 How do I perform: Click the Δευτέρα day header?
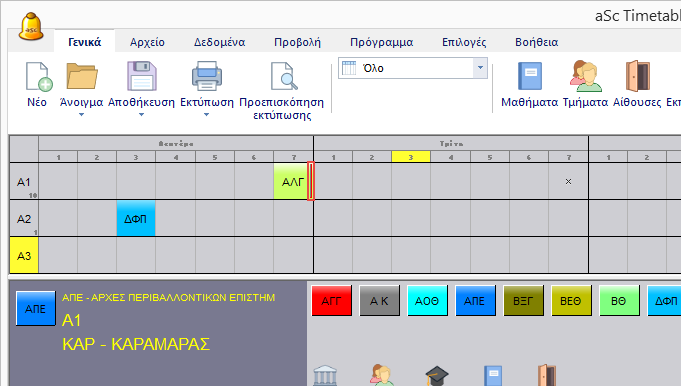point(176,143)
